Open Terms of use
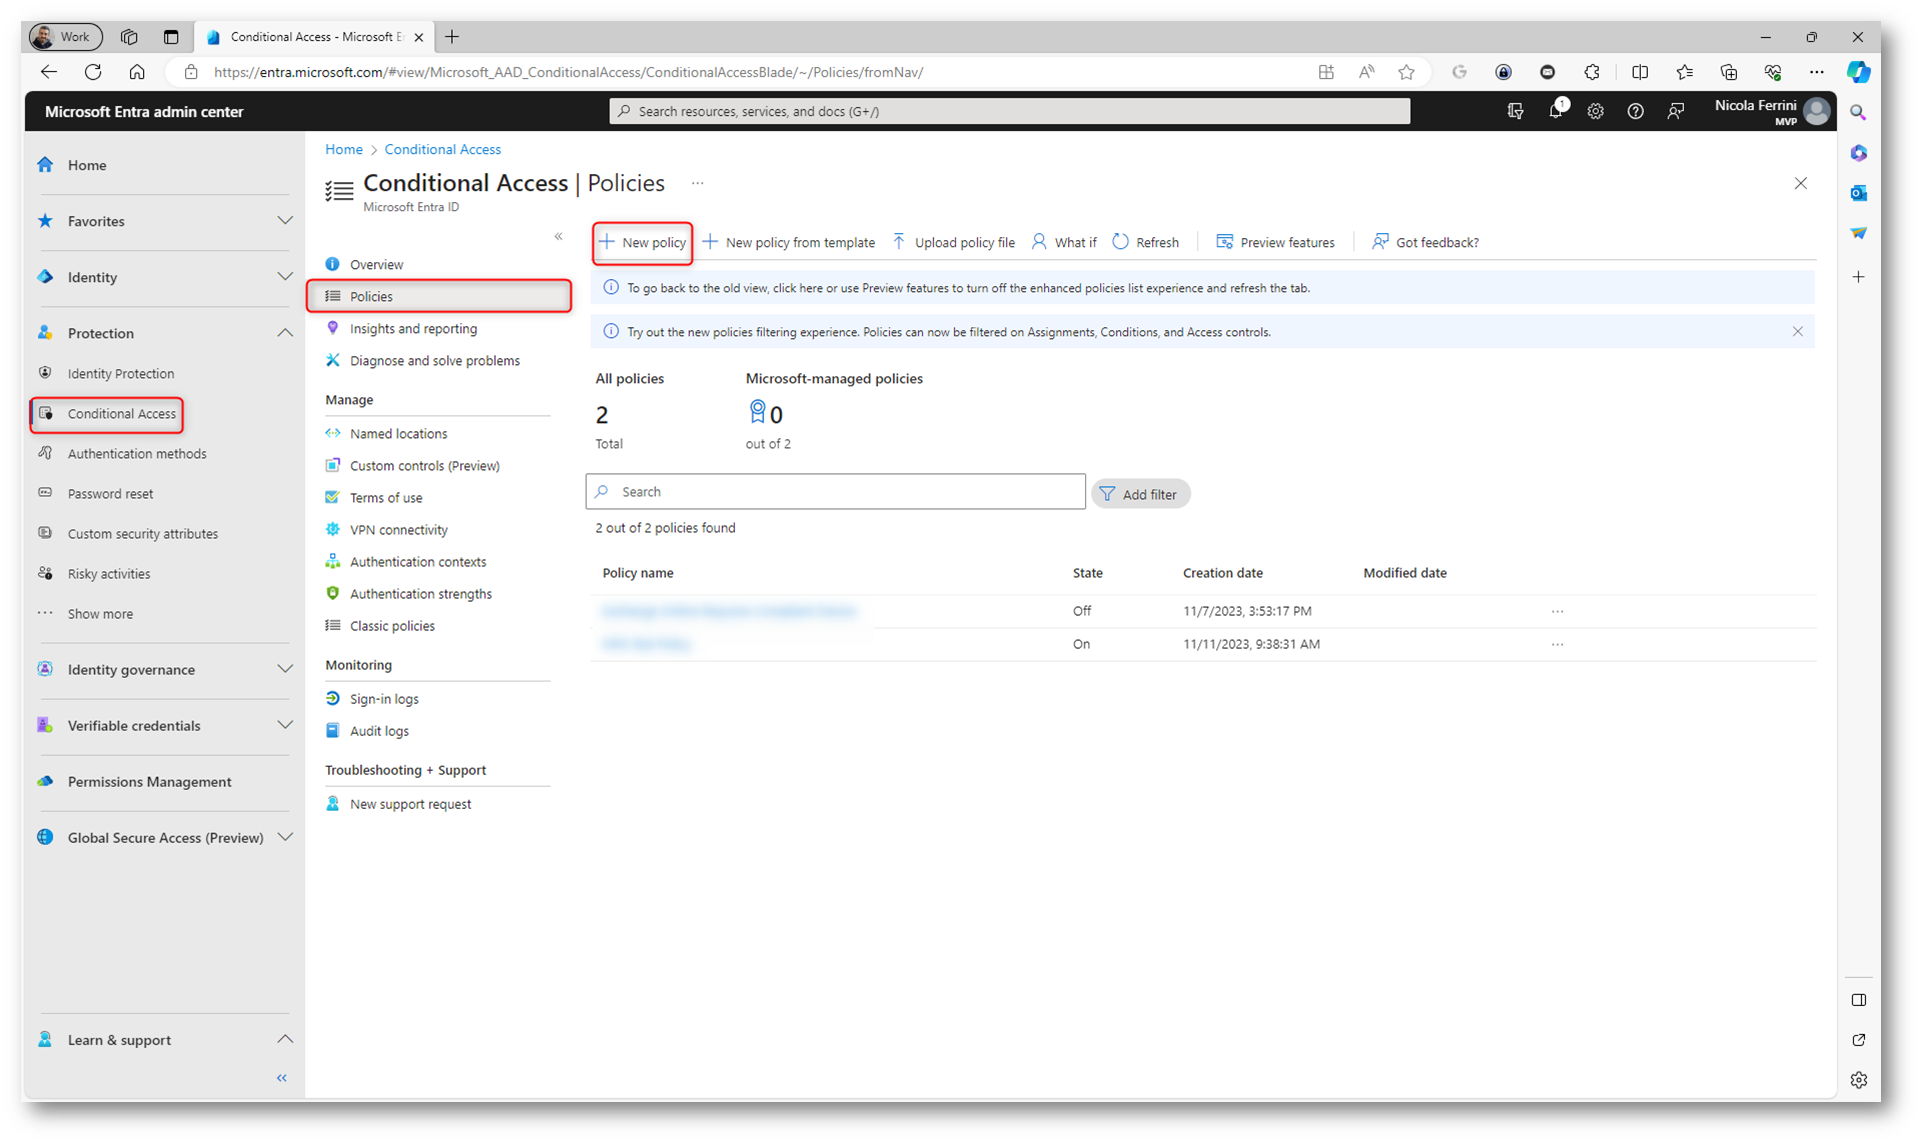 point(385,497)
